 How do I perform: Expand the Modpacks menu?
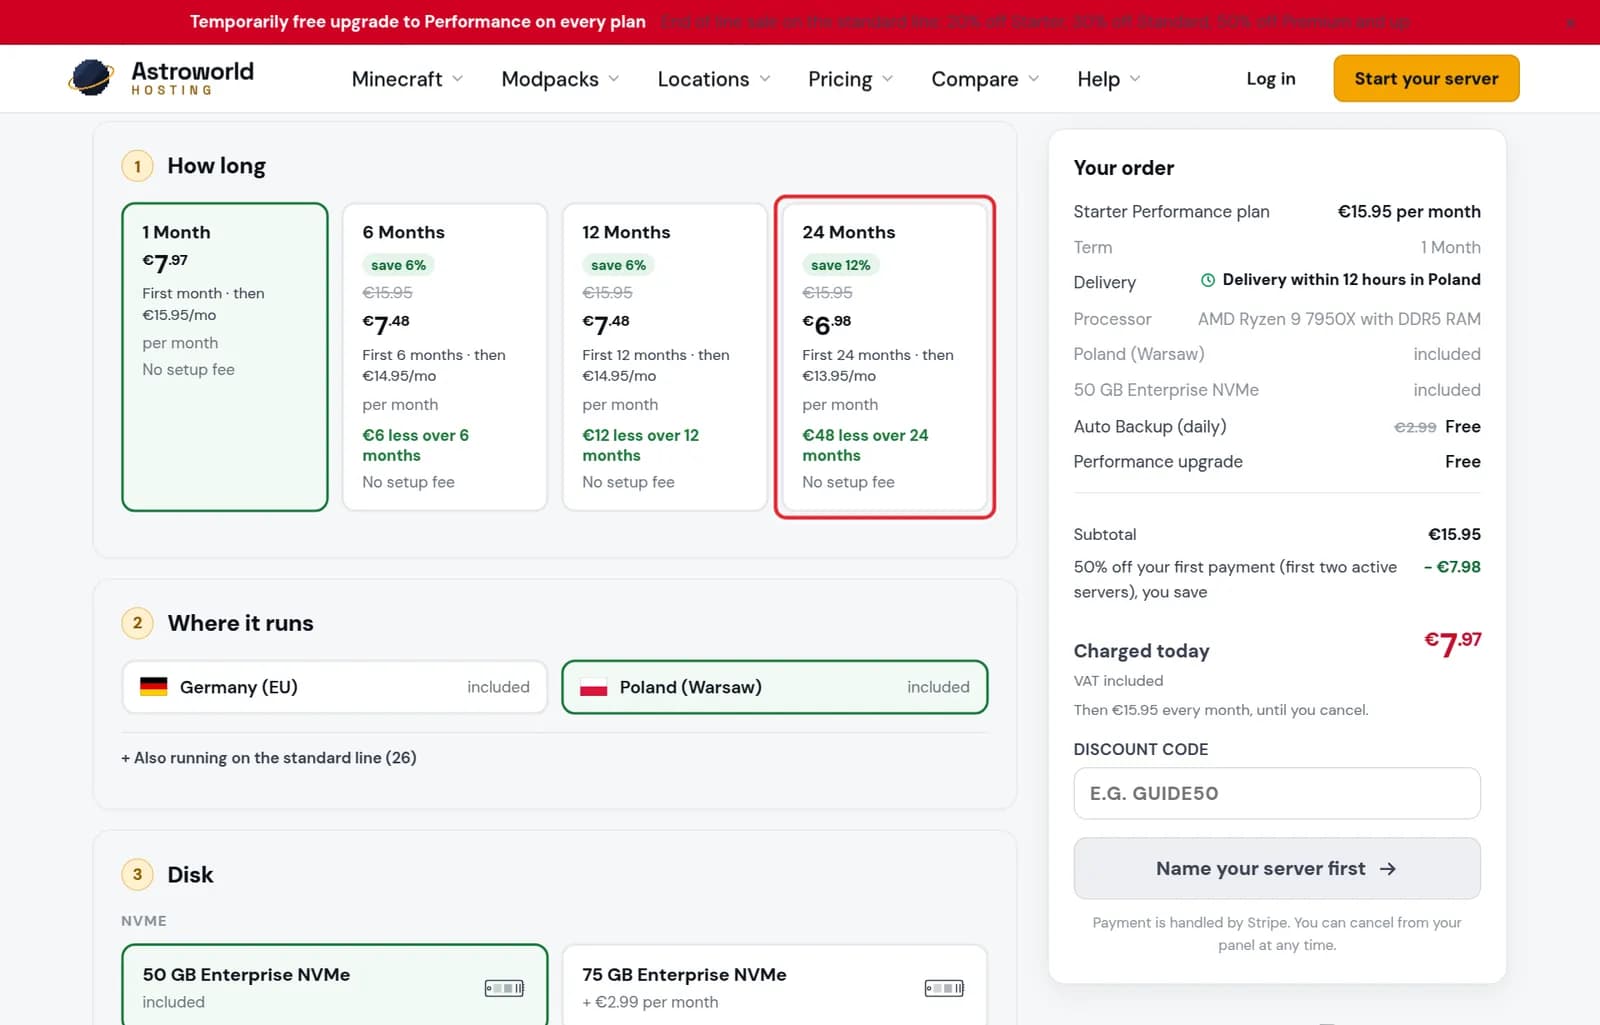pyautogui.click(x=560, y=79)
